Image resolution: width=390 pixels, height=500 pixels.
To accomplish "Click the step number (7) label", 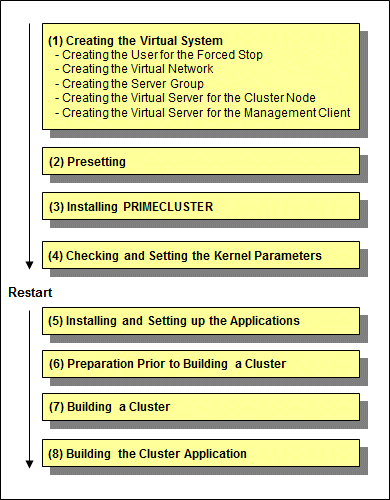I will [56, 407].
